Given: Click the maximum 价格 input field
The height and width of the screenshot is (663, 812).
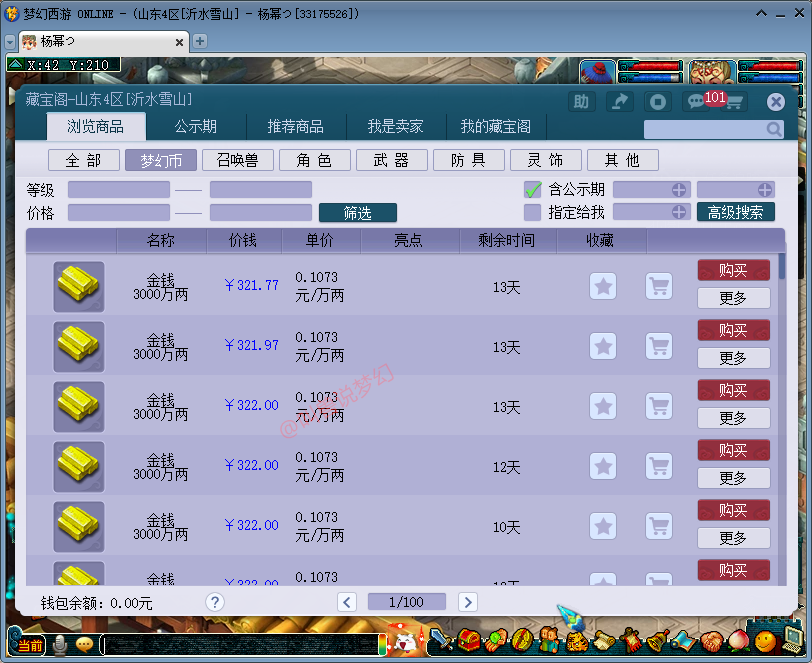Looking at the screenshot, I should point(260,212).
